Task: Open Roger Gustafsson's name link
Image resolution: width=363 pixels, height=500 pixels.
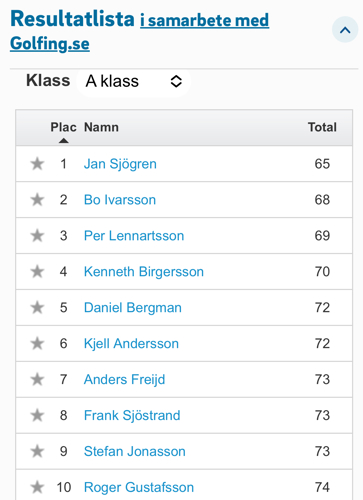Action: tap(139, 487)
